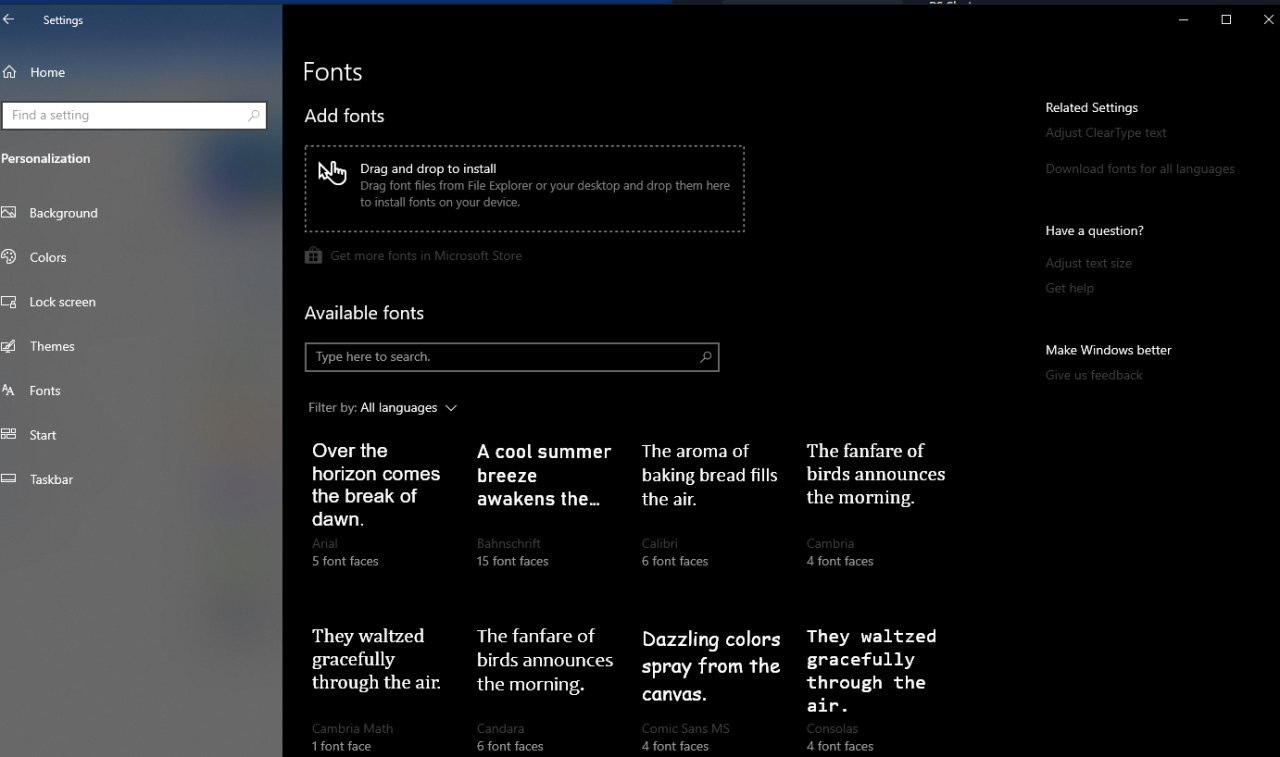Click the Taskbar icon in sidebar
The height and width of the screenshot is (757, 1280).
coord(9,479)
